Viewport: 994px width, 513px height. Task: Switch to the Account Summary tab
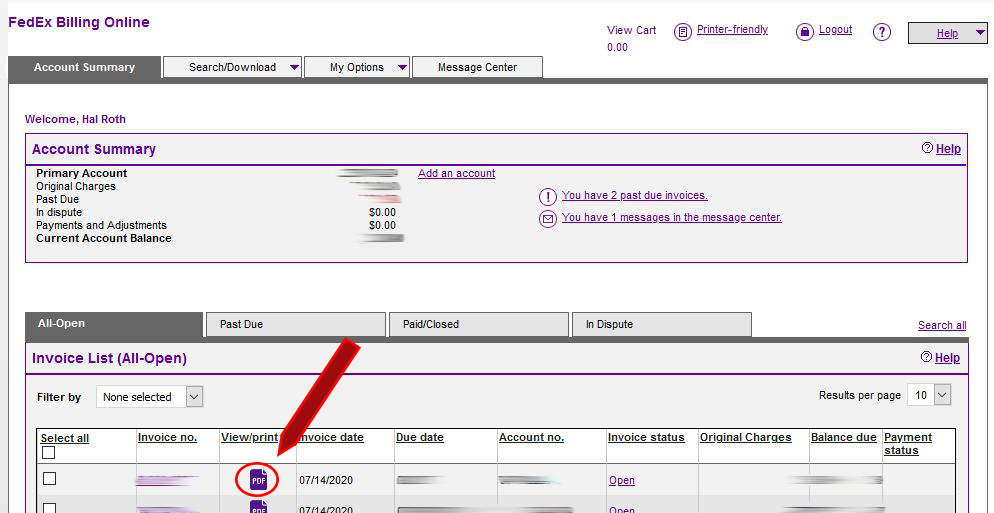tap(84, 67)
